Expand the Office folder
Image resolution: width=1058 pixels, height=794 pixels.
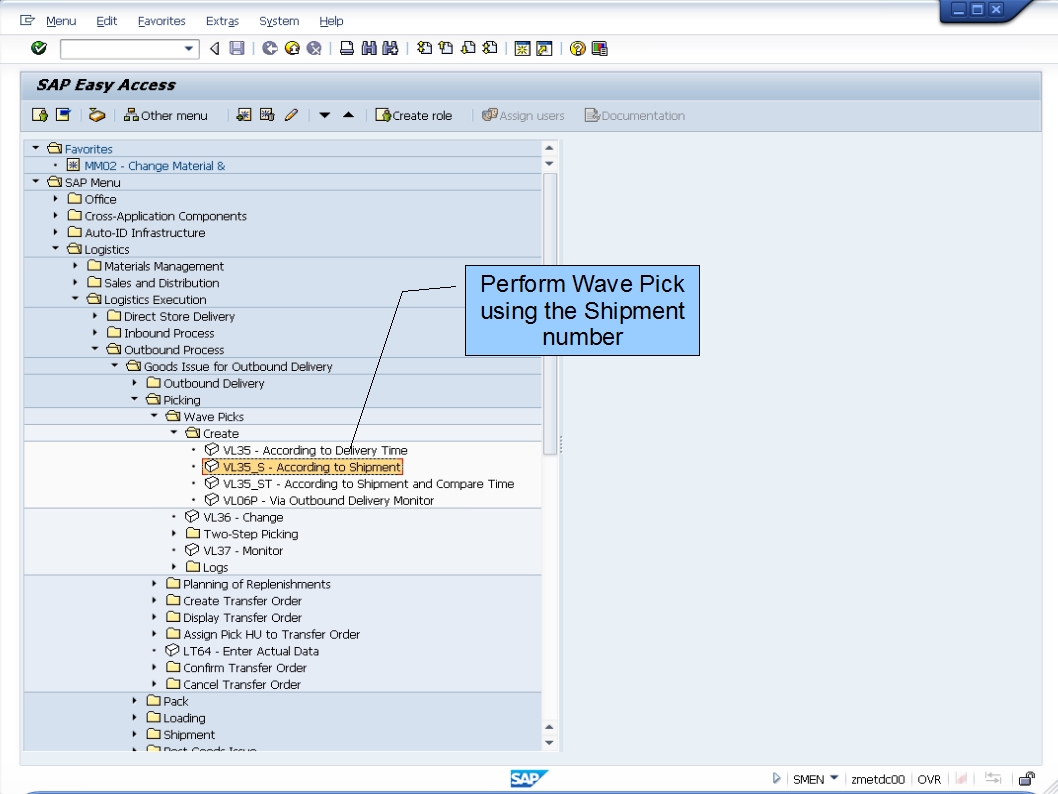tap(56, 199)
